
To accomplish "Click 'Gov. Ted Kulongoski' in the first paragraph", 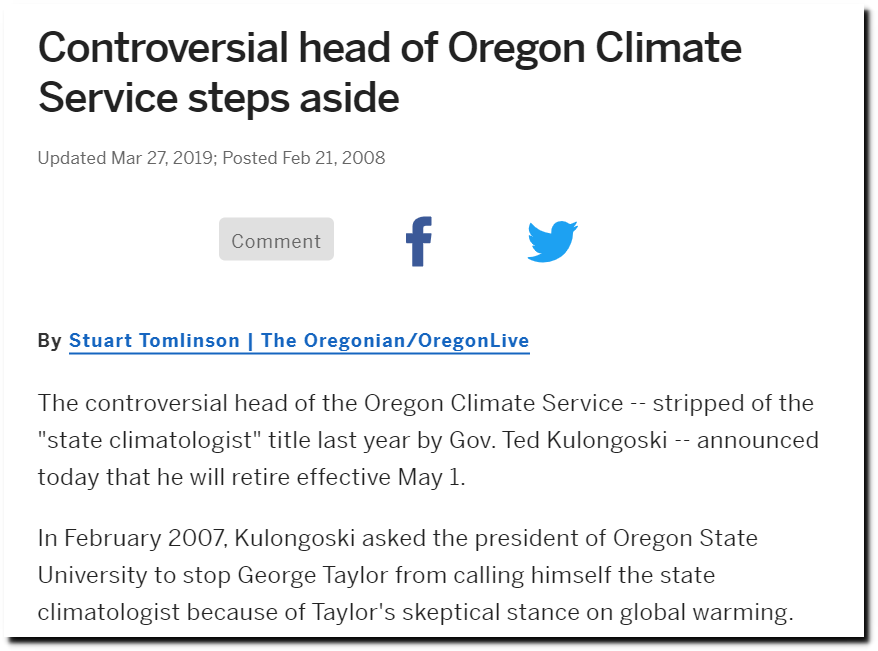I will (558, 440).
